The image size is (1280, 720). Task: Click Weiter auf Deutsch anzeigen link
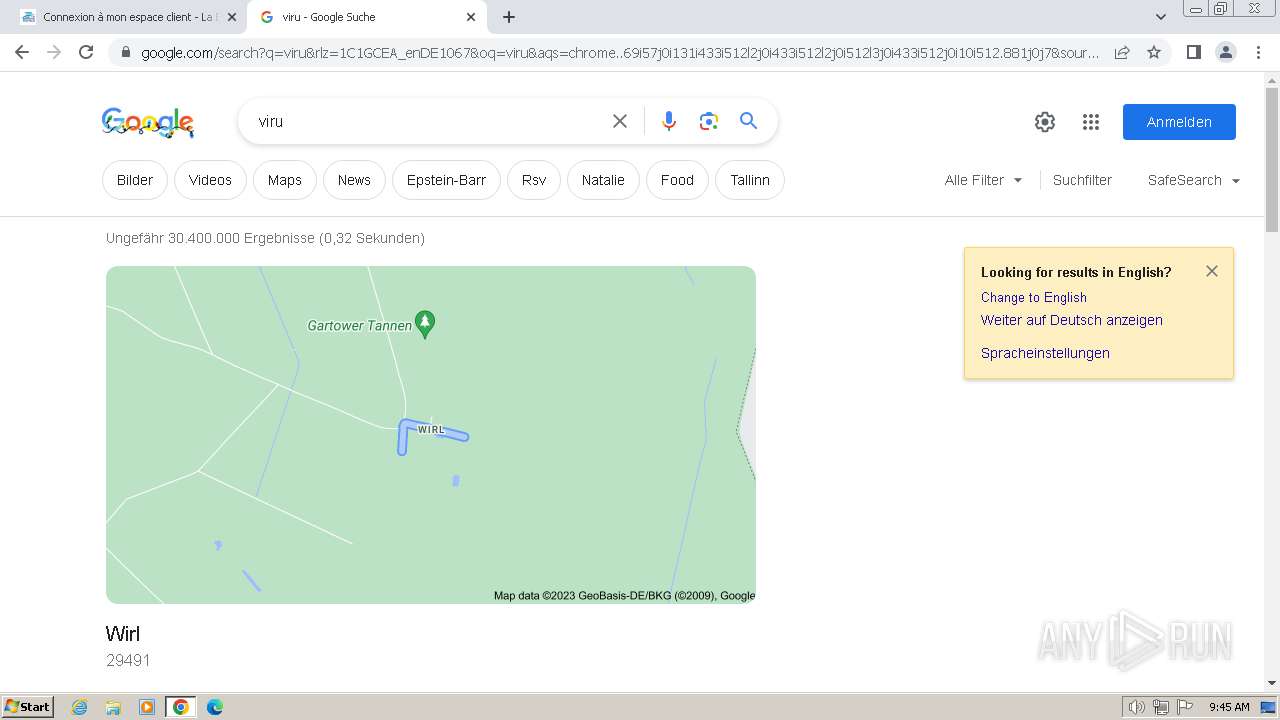pos(1071,320)
